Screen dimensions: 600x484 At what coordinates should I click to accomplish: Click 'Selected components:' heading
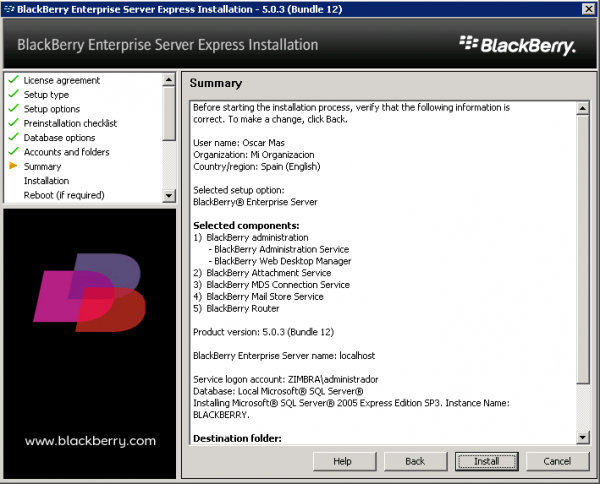246,225
